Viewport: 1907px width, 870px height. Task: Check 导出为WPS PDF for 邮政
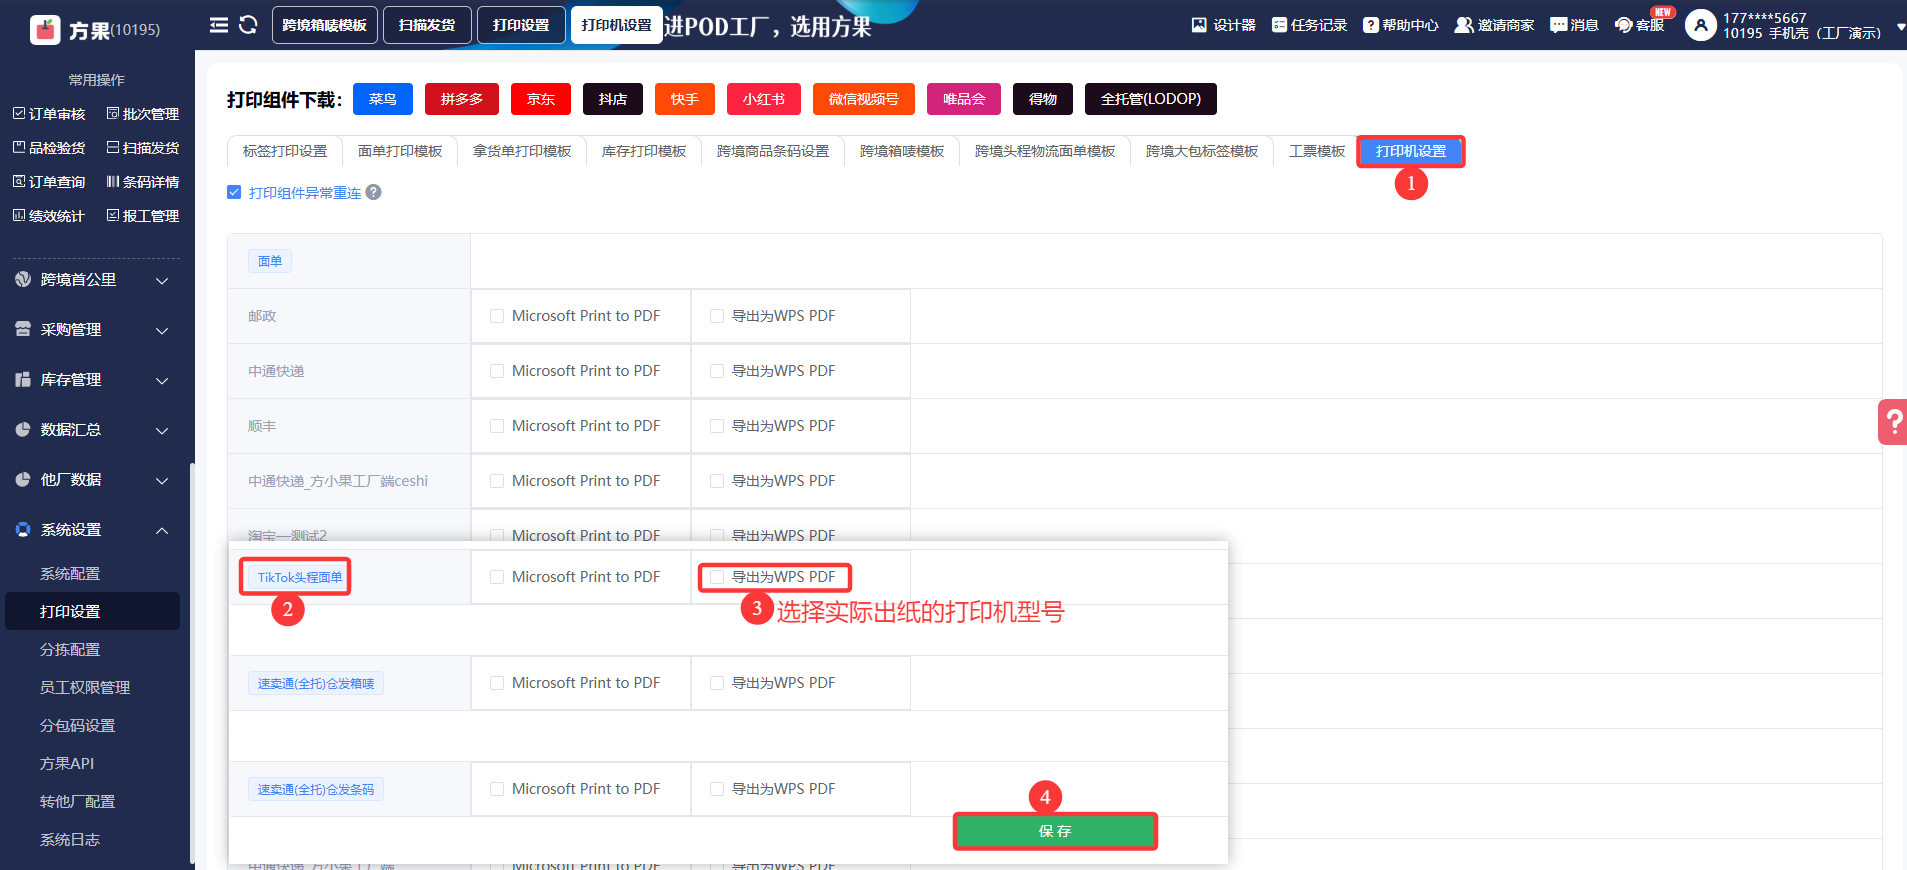click(x=717, y=316)
